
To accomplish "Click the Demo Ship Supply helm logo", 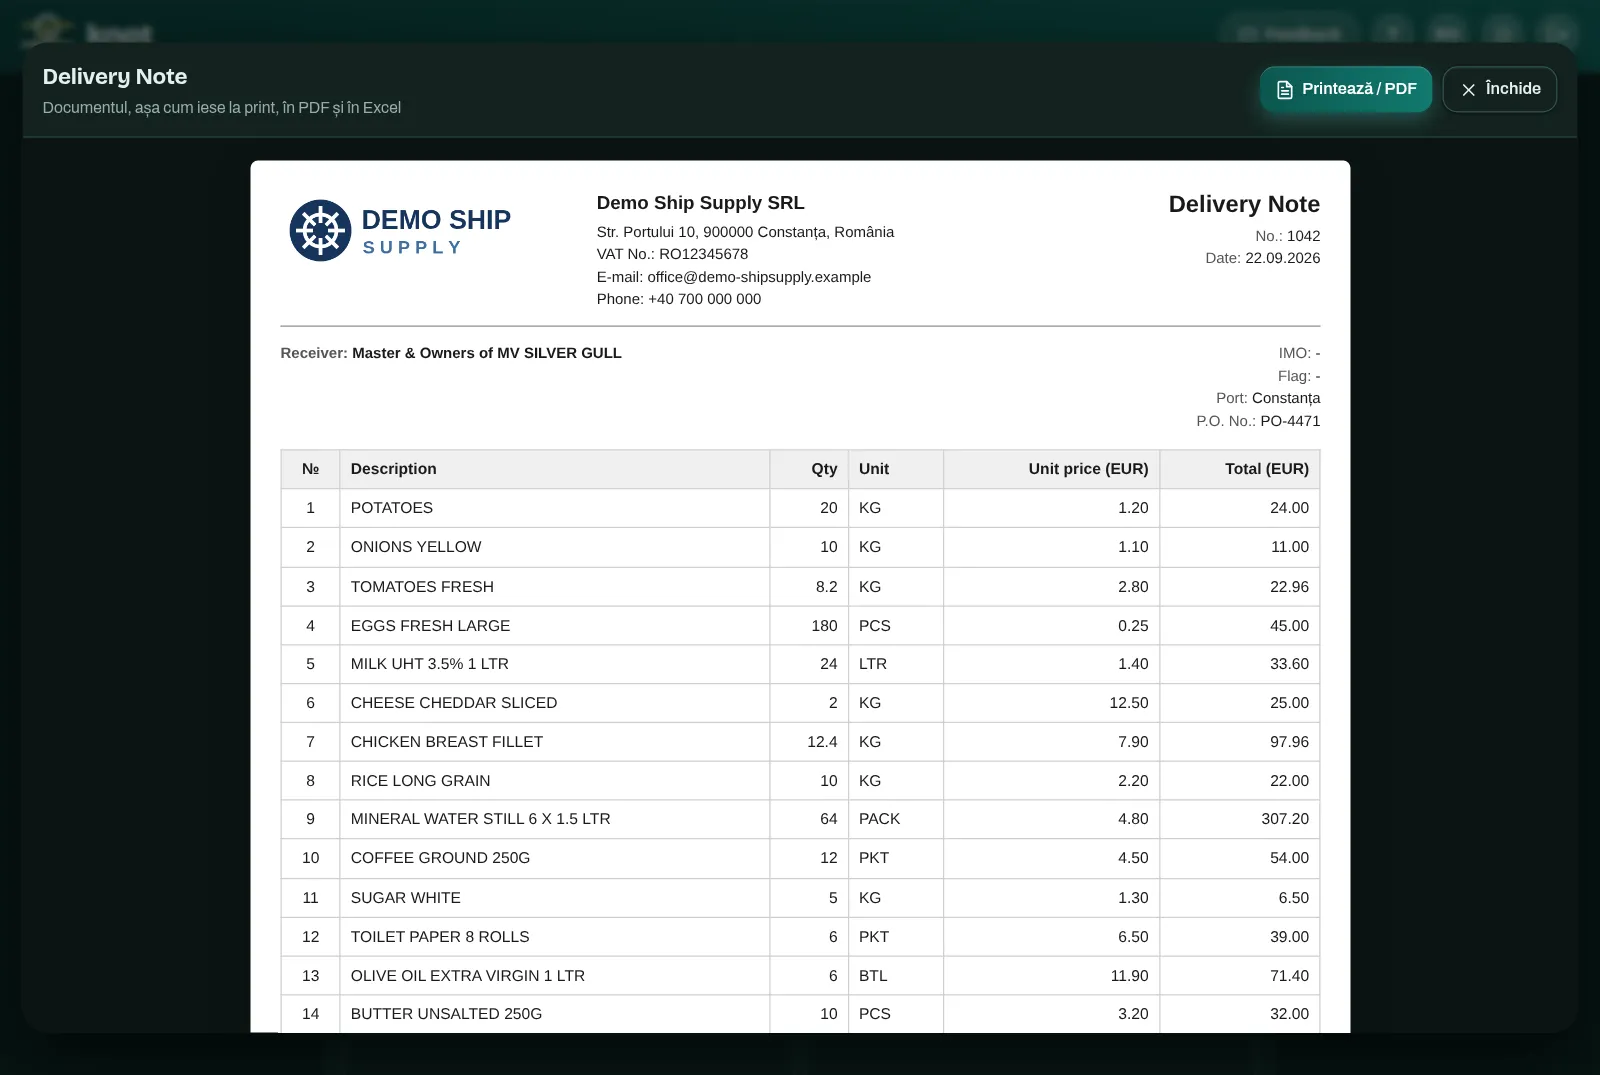I will pyautogui.click(x=320, y=230).
